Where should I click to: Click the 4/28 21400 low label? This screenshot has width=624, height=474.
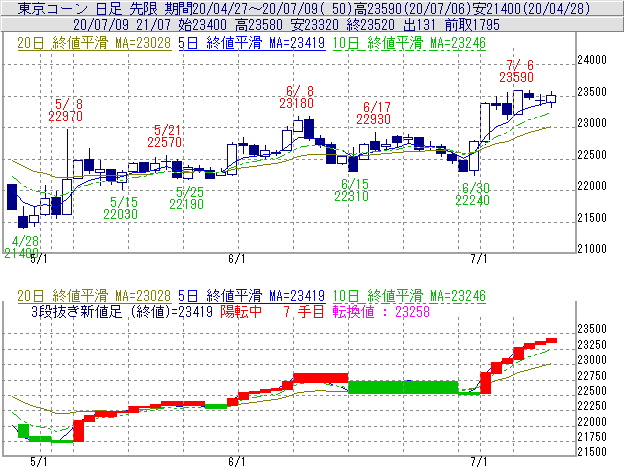(x=22, y=247)
